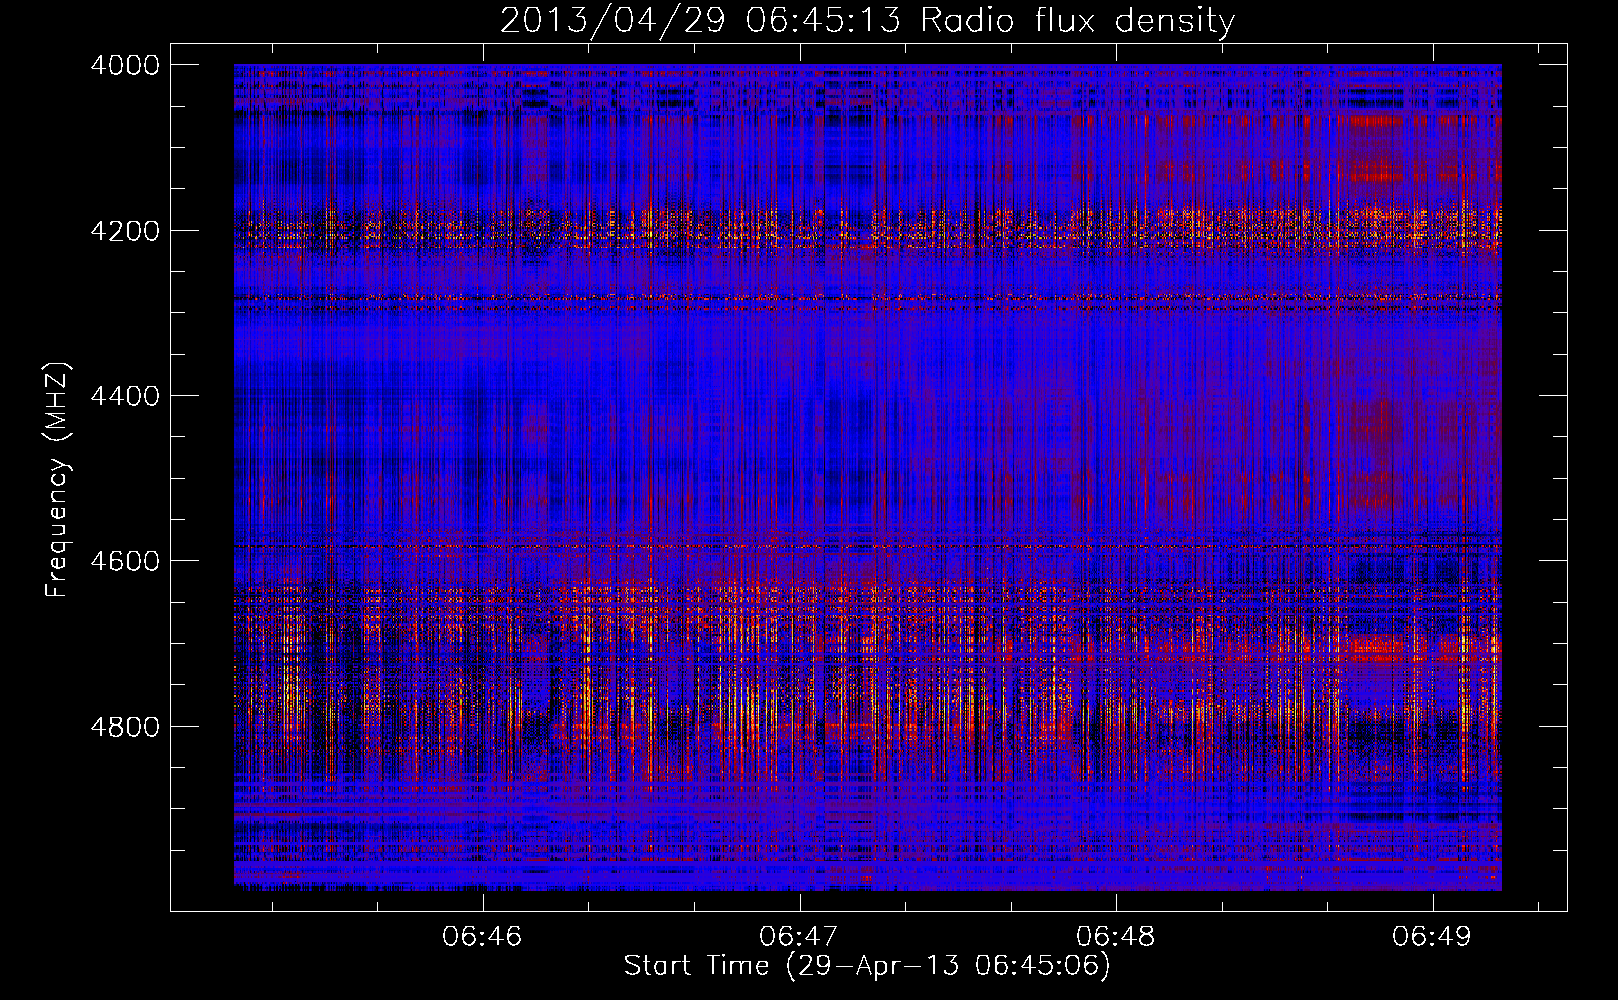Select the 4600 frequency axis label
1618x1000 pixels.
coord(124,561)
